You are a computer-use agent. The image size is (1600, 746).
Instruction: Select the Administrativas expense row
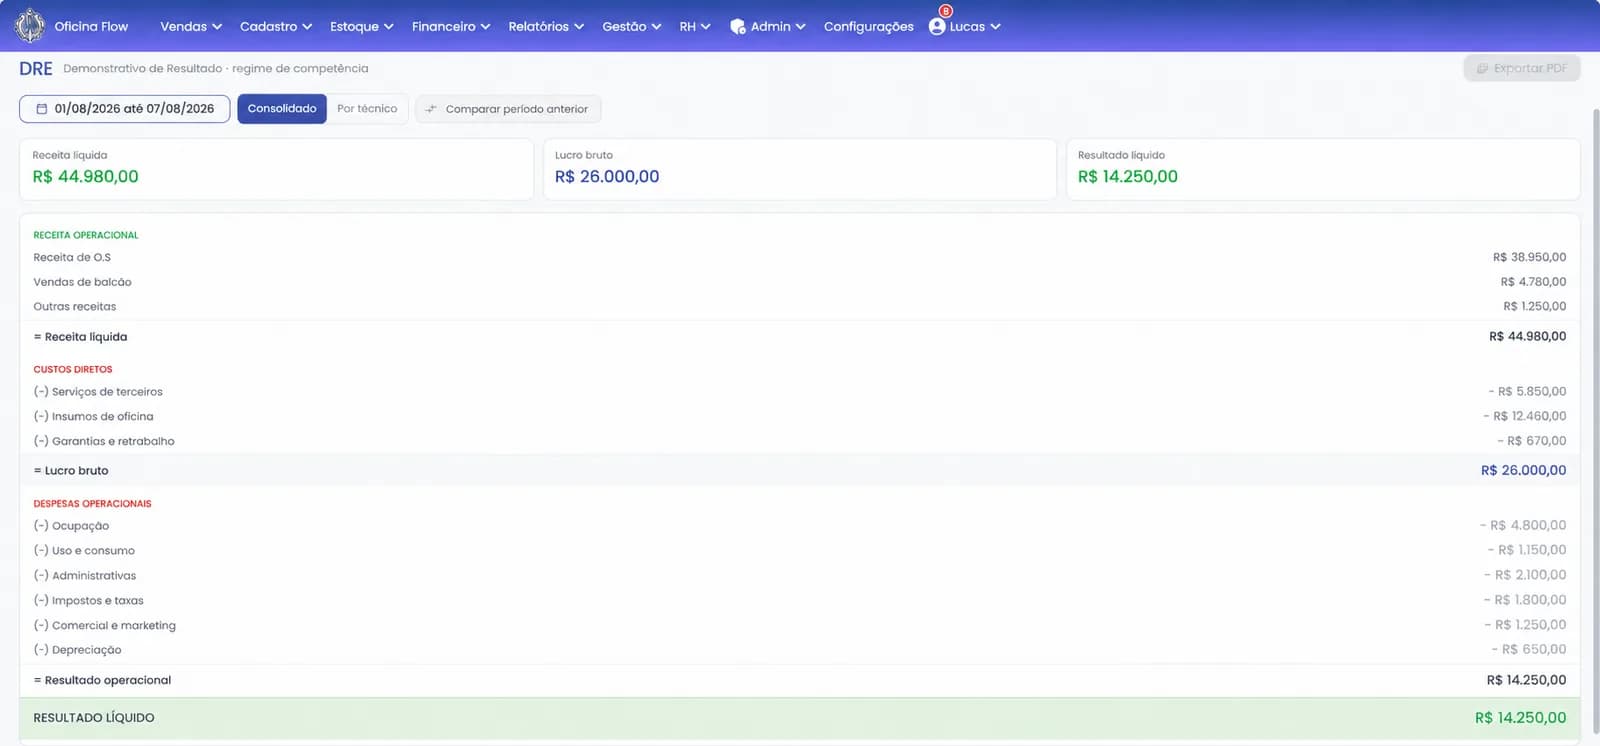click(x=800, y=575)
